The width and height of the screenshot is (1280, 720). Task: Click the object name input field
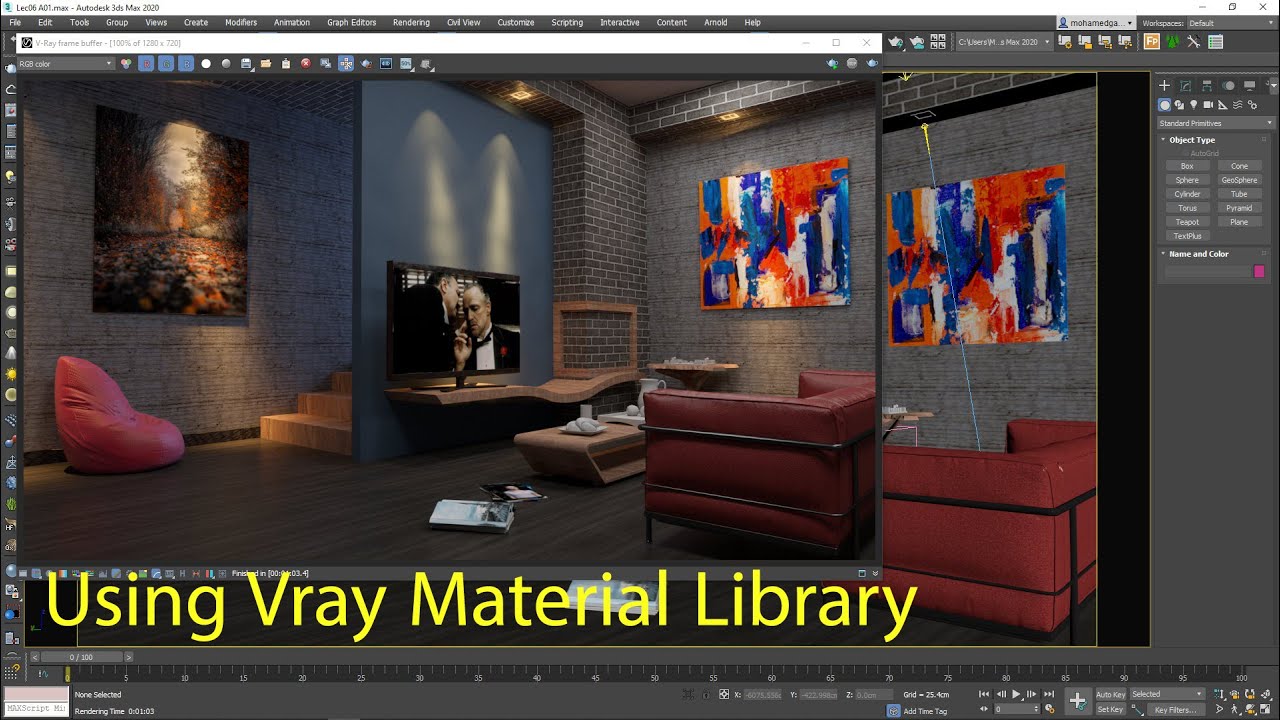(x=1208, y=271)
